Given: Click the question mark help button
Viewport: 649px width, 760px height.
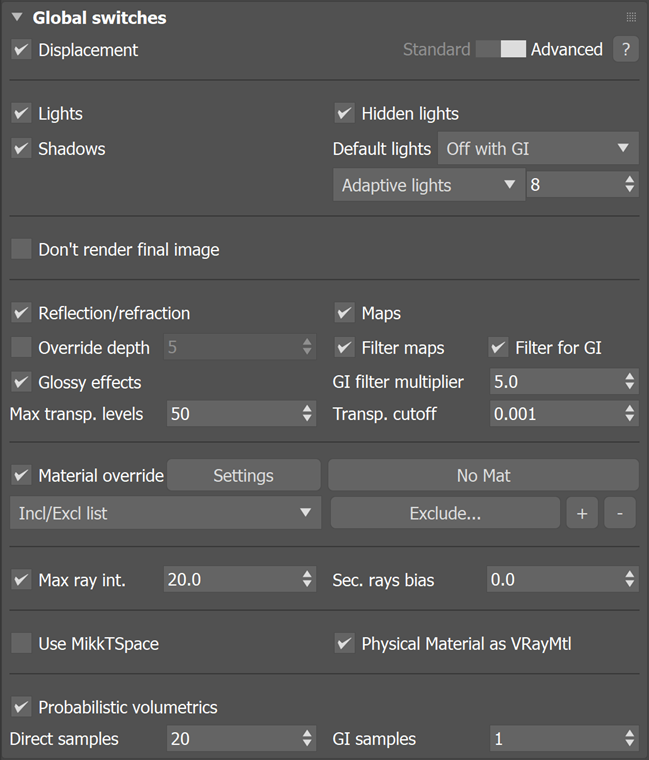Looking at the screenshot, I should [x=625, y=49].
